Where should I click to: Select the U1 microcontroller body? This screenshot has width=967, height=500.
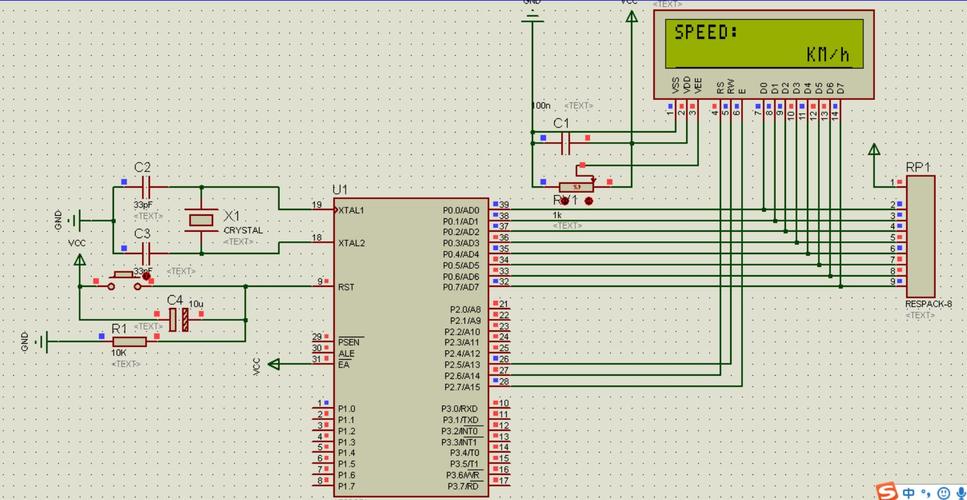[x=411, y=348]
